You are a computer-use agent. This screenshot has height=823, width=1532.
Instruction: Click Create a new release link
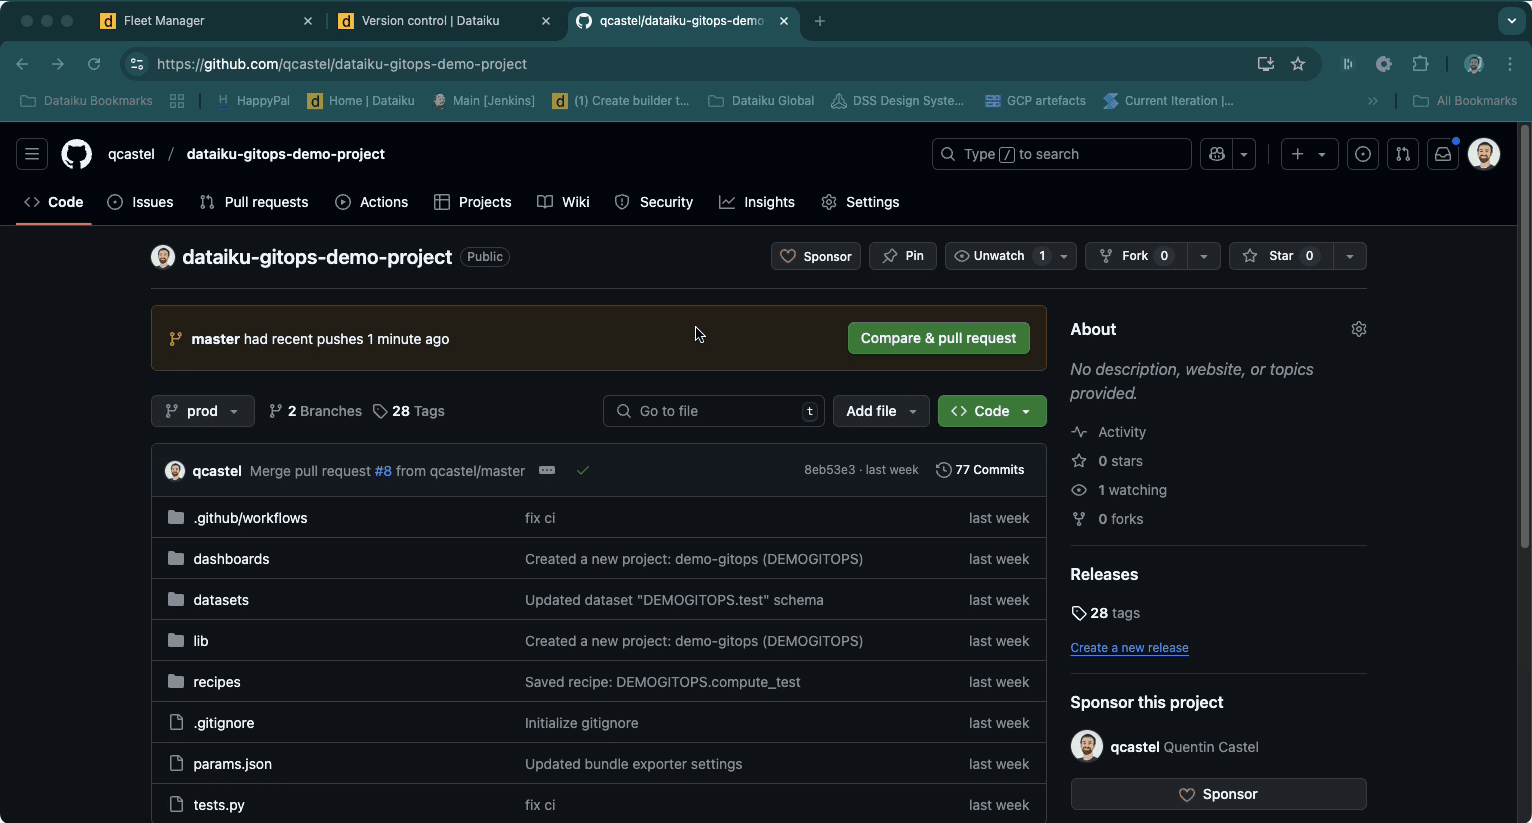(1129, 648)
